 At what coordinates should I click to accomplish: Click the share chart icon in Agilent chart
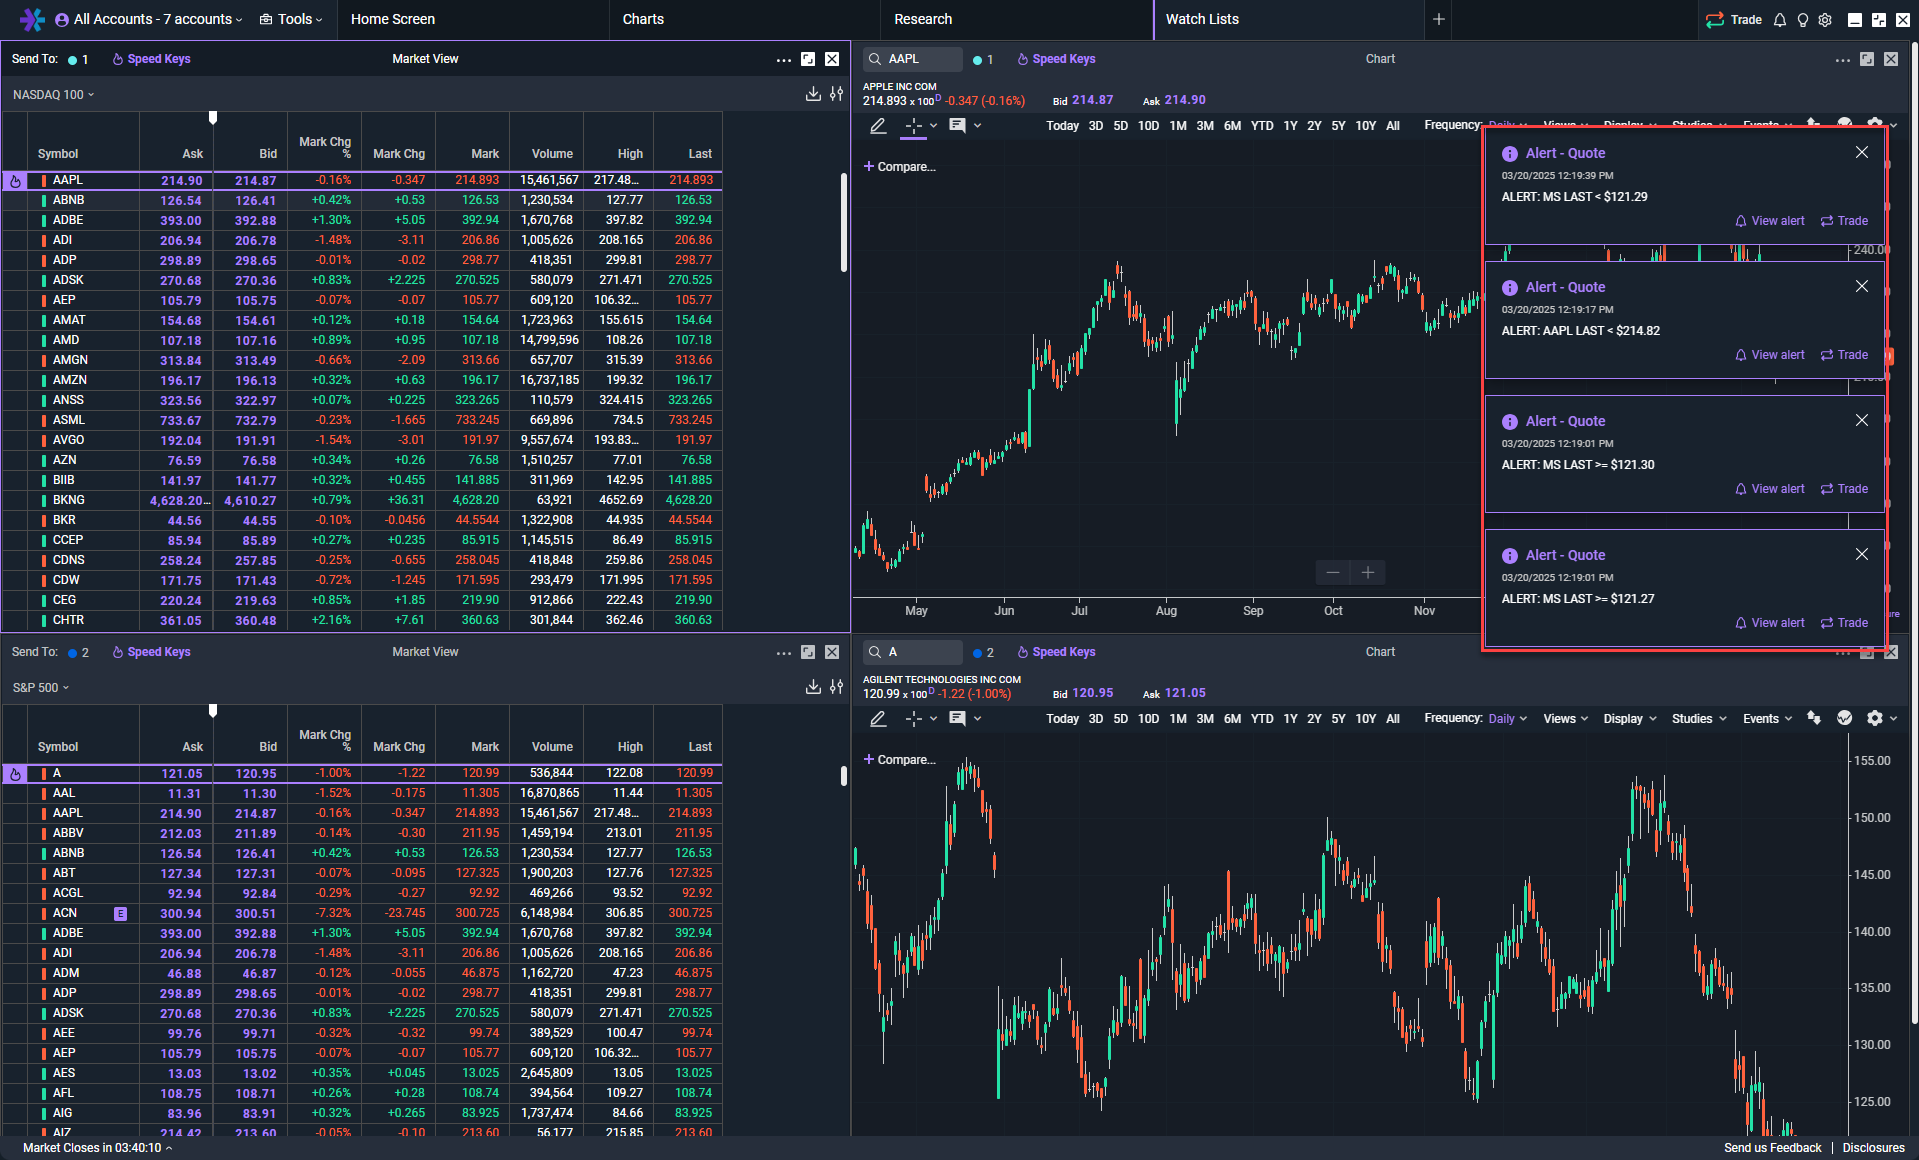point(1814,718)
